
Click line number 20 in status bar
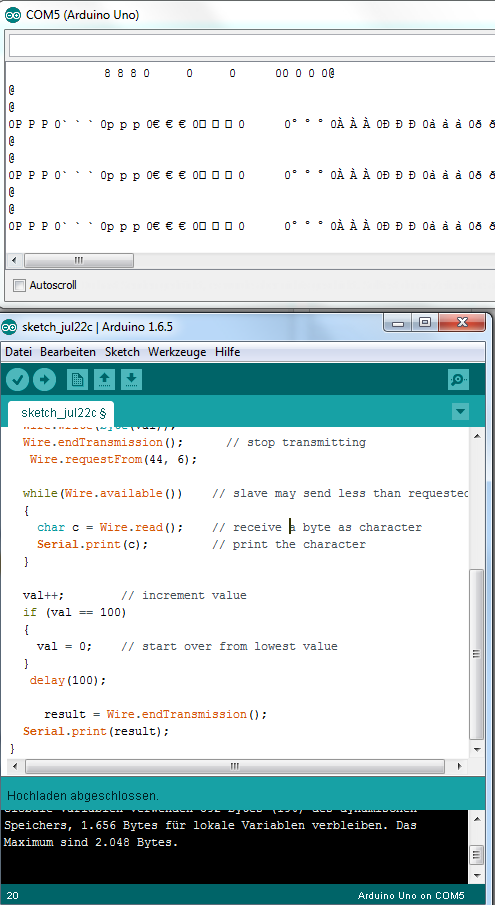click(13, 896)
